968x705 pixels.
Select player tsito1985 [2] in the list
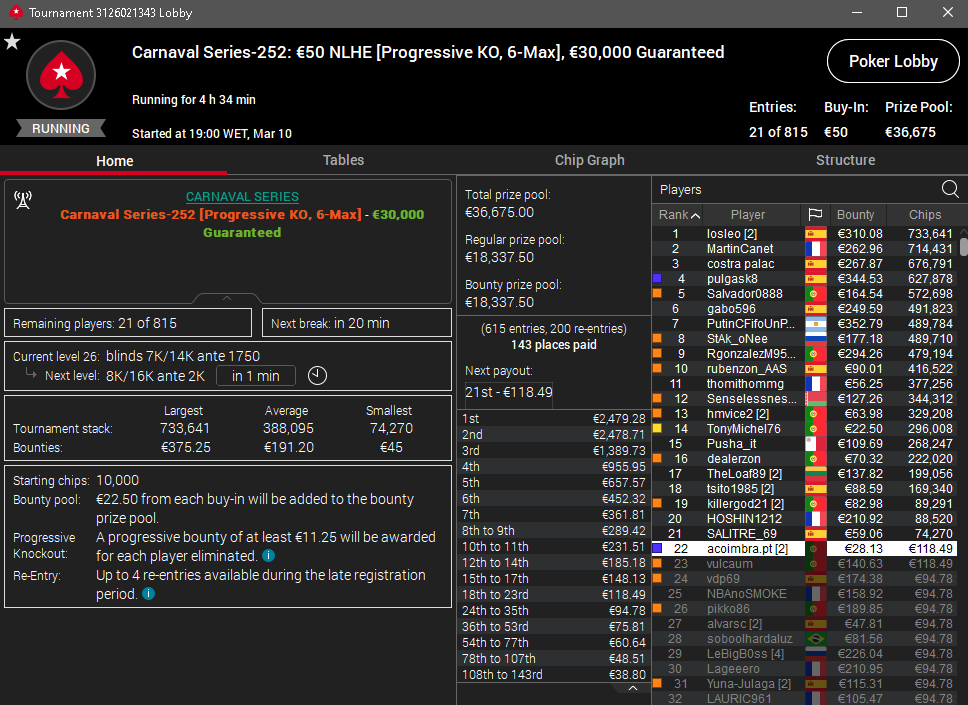click(740, 489)
